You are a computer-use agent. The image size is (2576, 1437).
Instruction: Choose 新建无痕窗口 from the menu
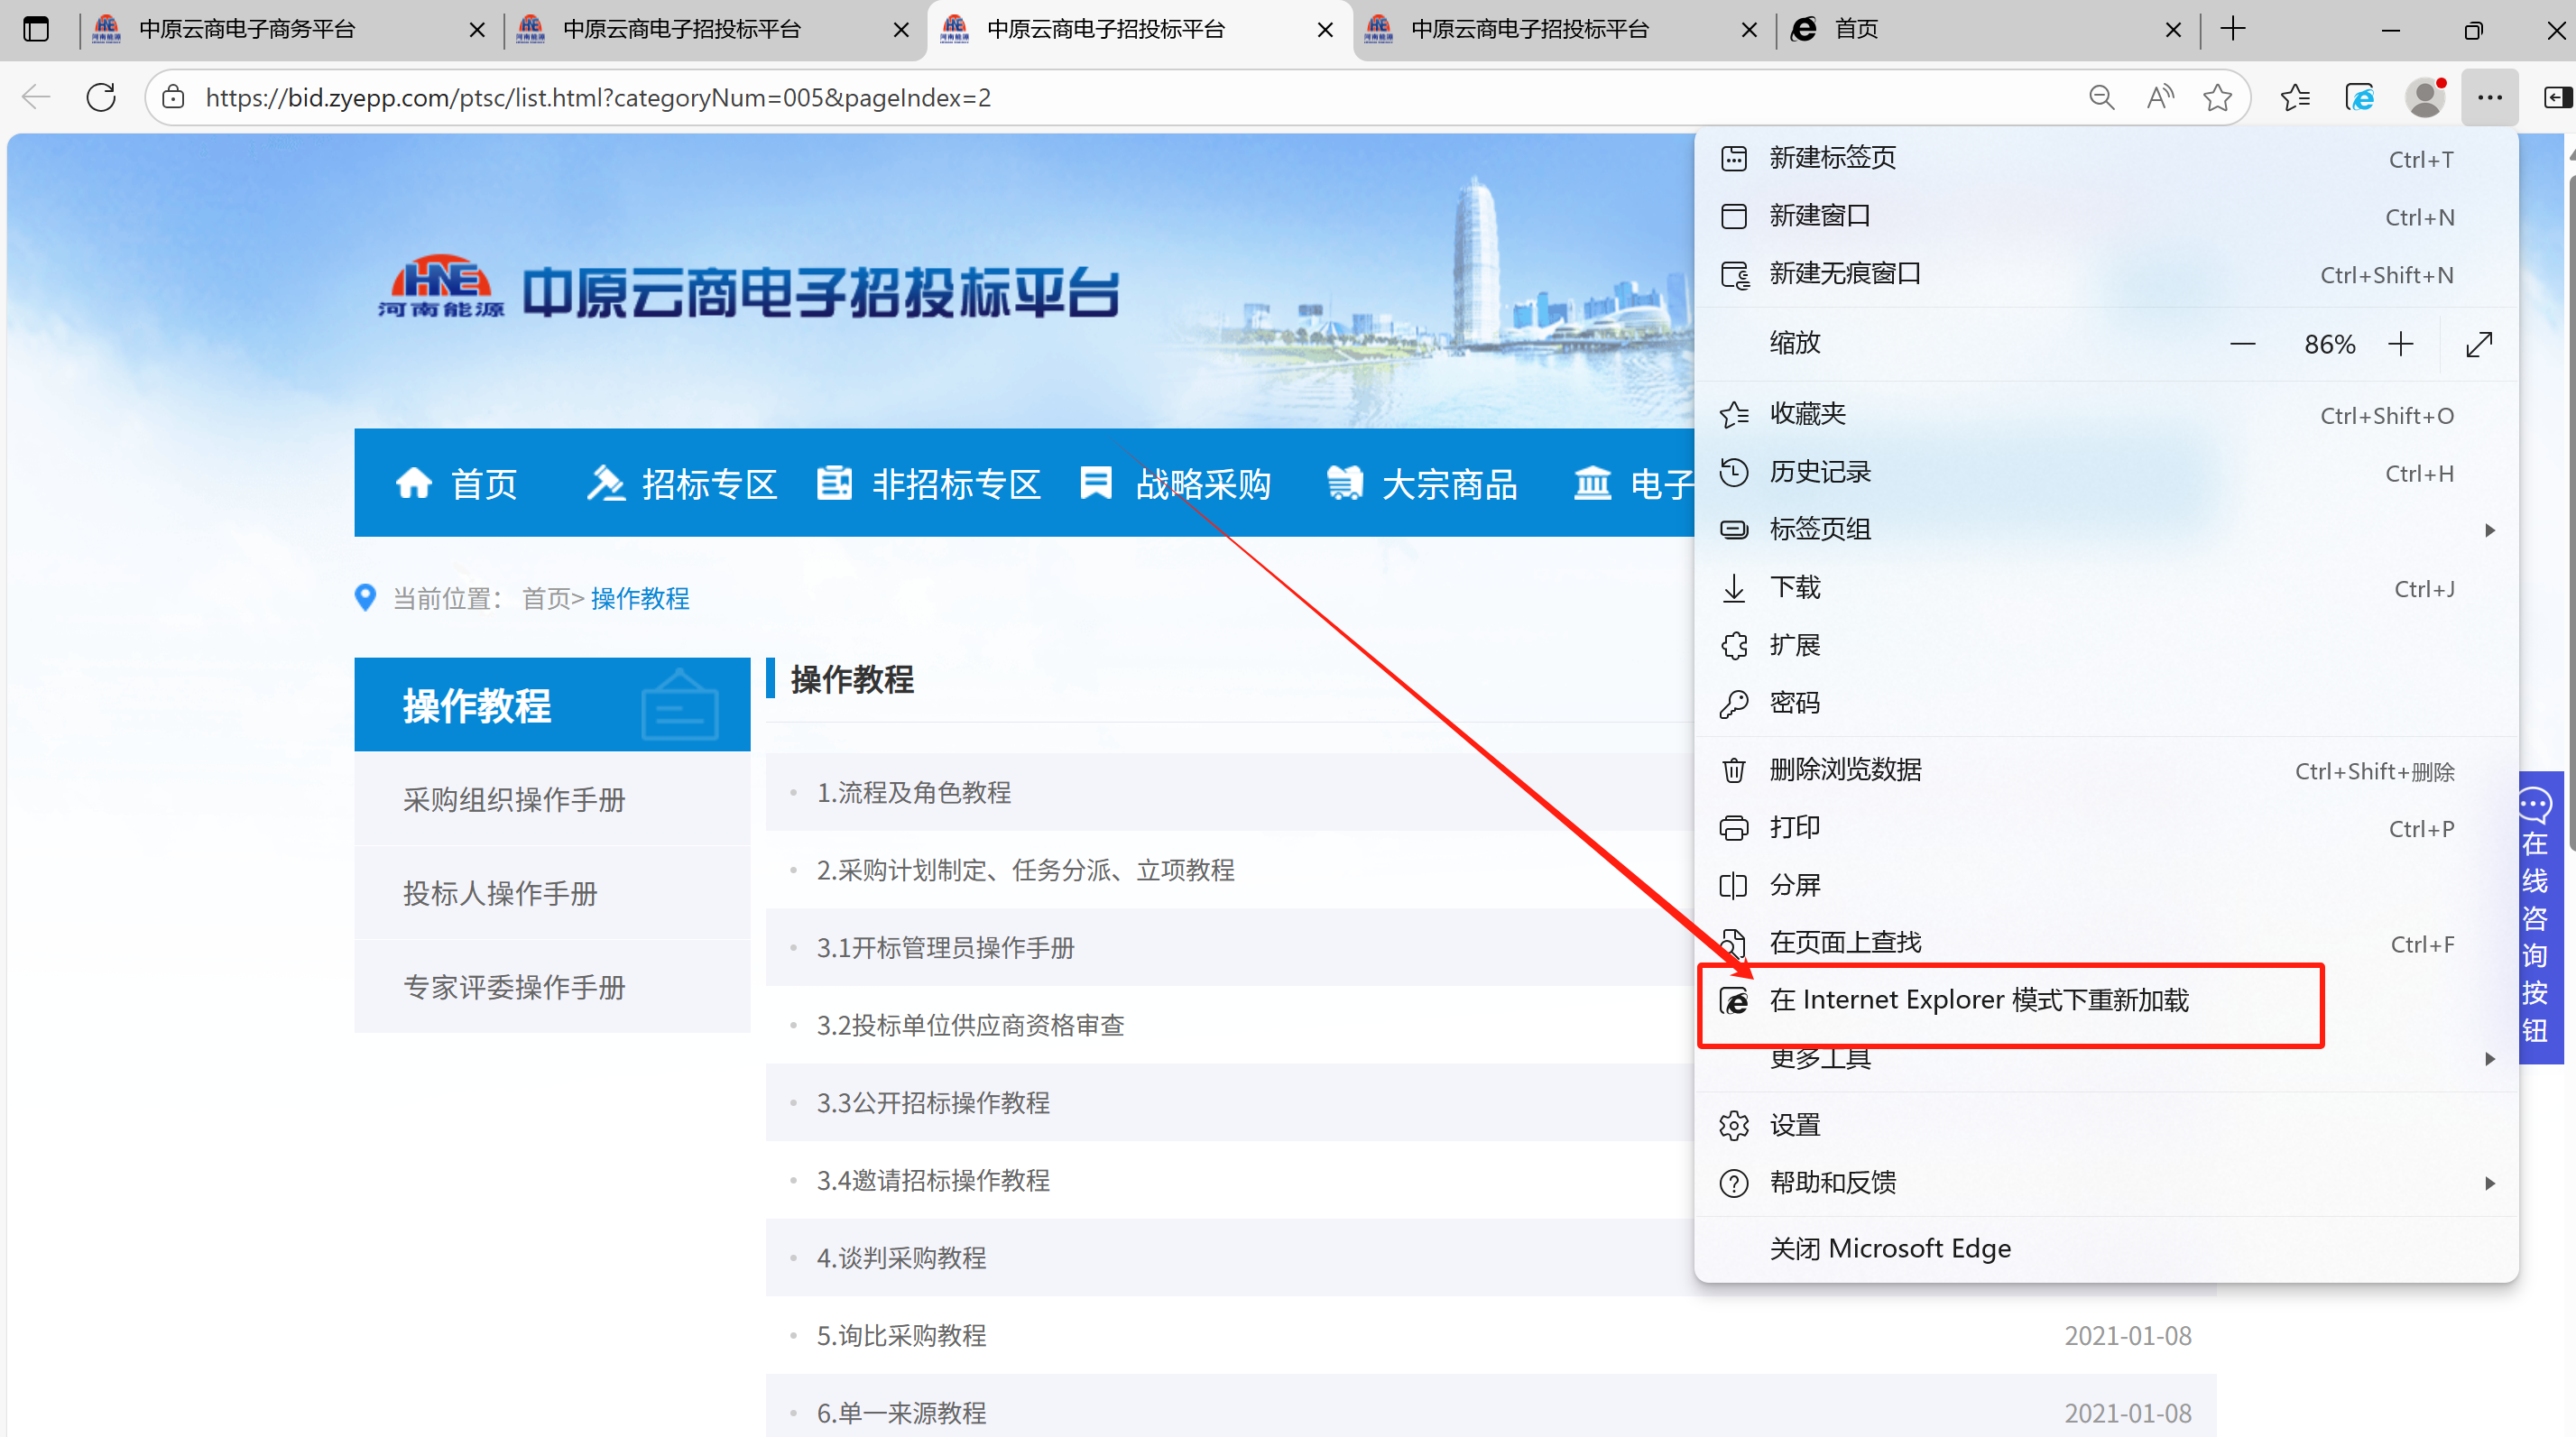[1845, 274]
